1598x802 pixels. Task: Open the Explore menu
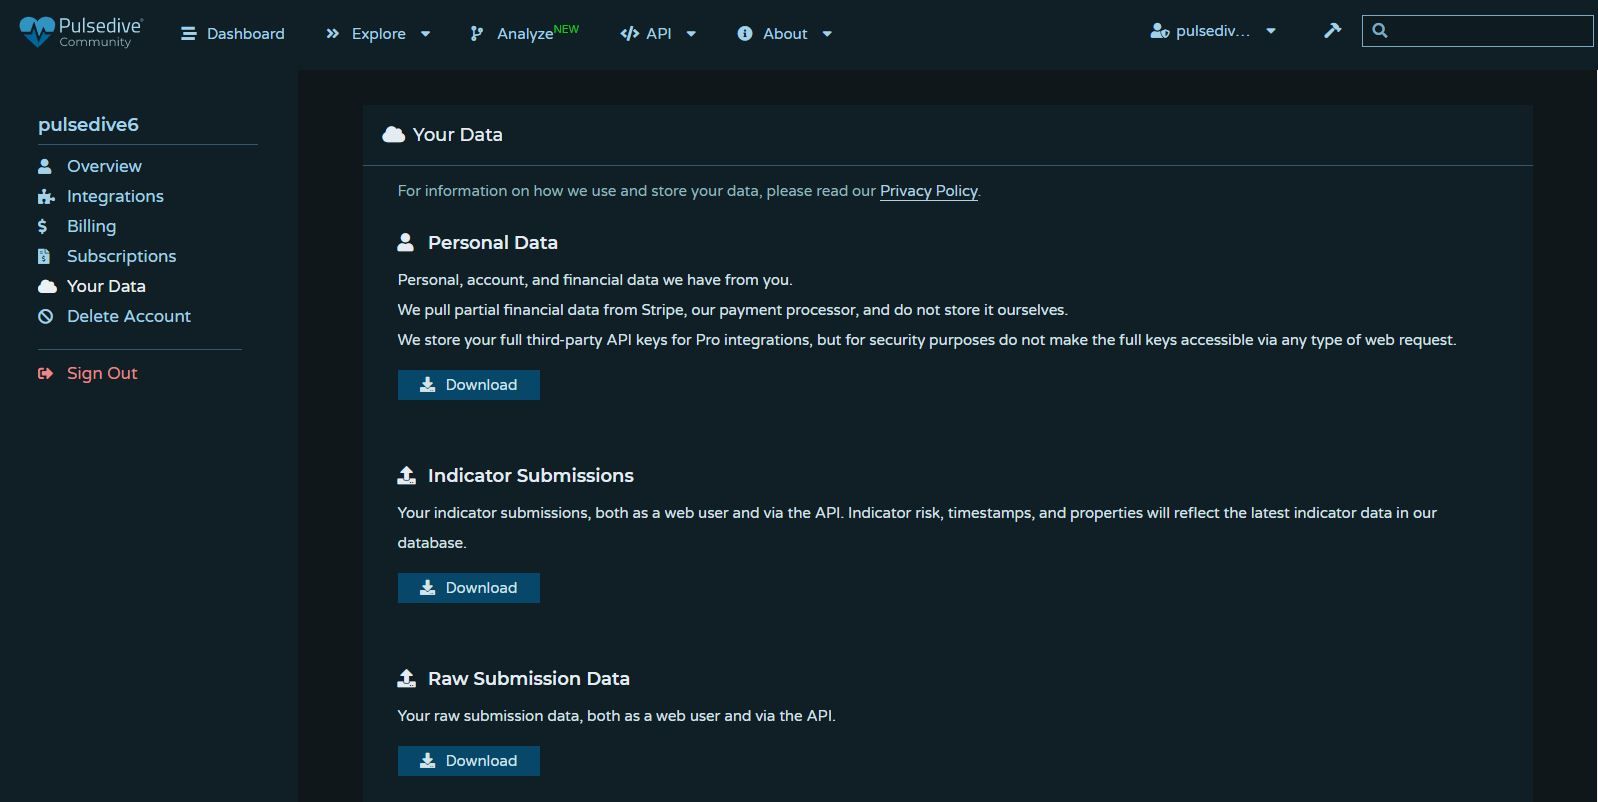coord(378,34)
